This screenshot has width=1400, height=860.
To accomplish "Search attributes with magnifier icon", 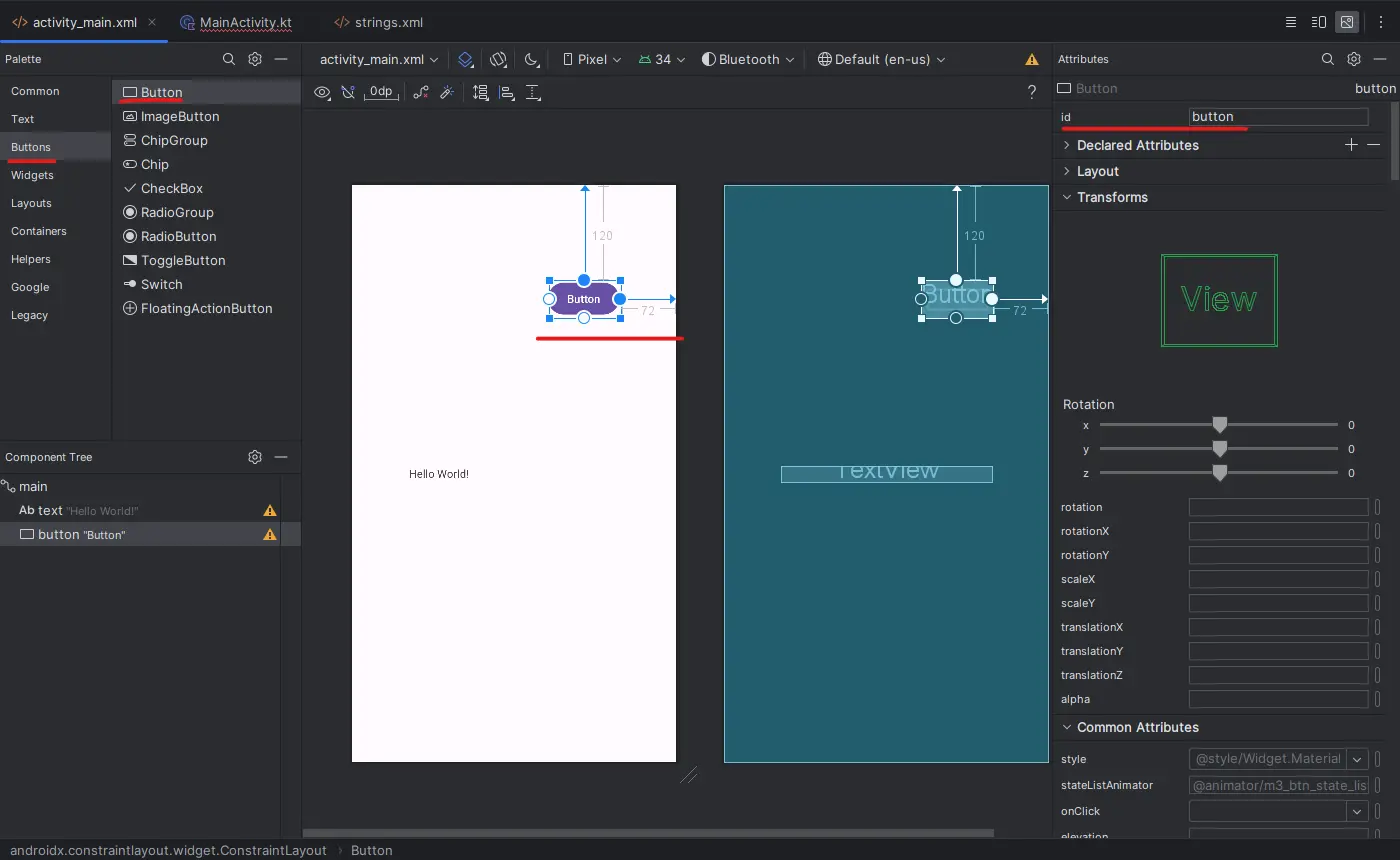I will click(x=1328, y=59).
